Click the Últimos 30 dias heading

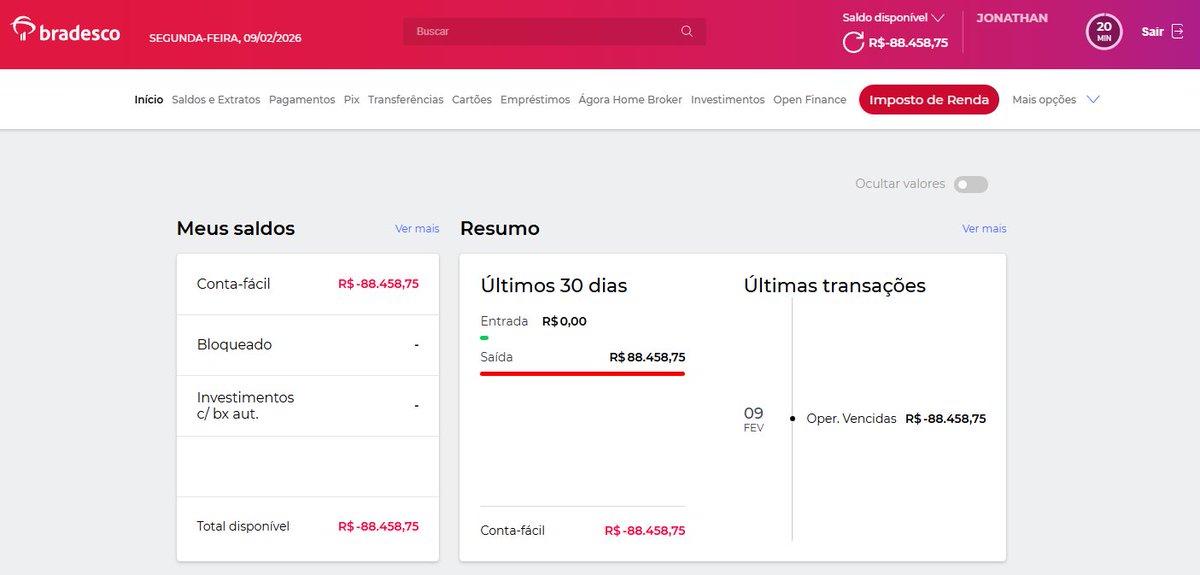[x=554, y=286]
